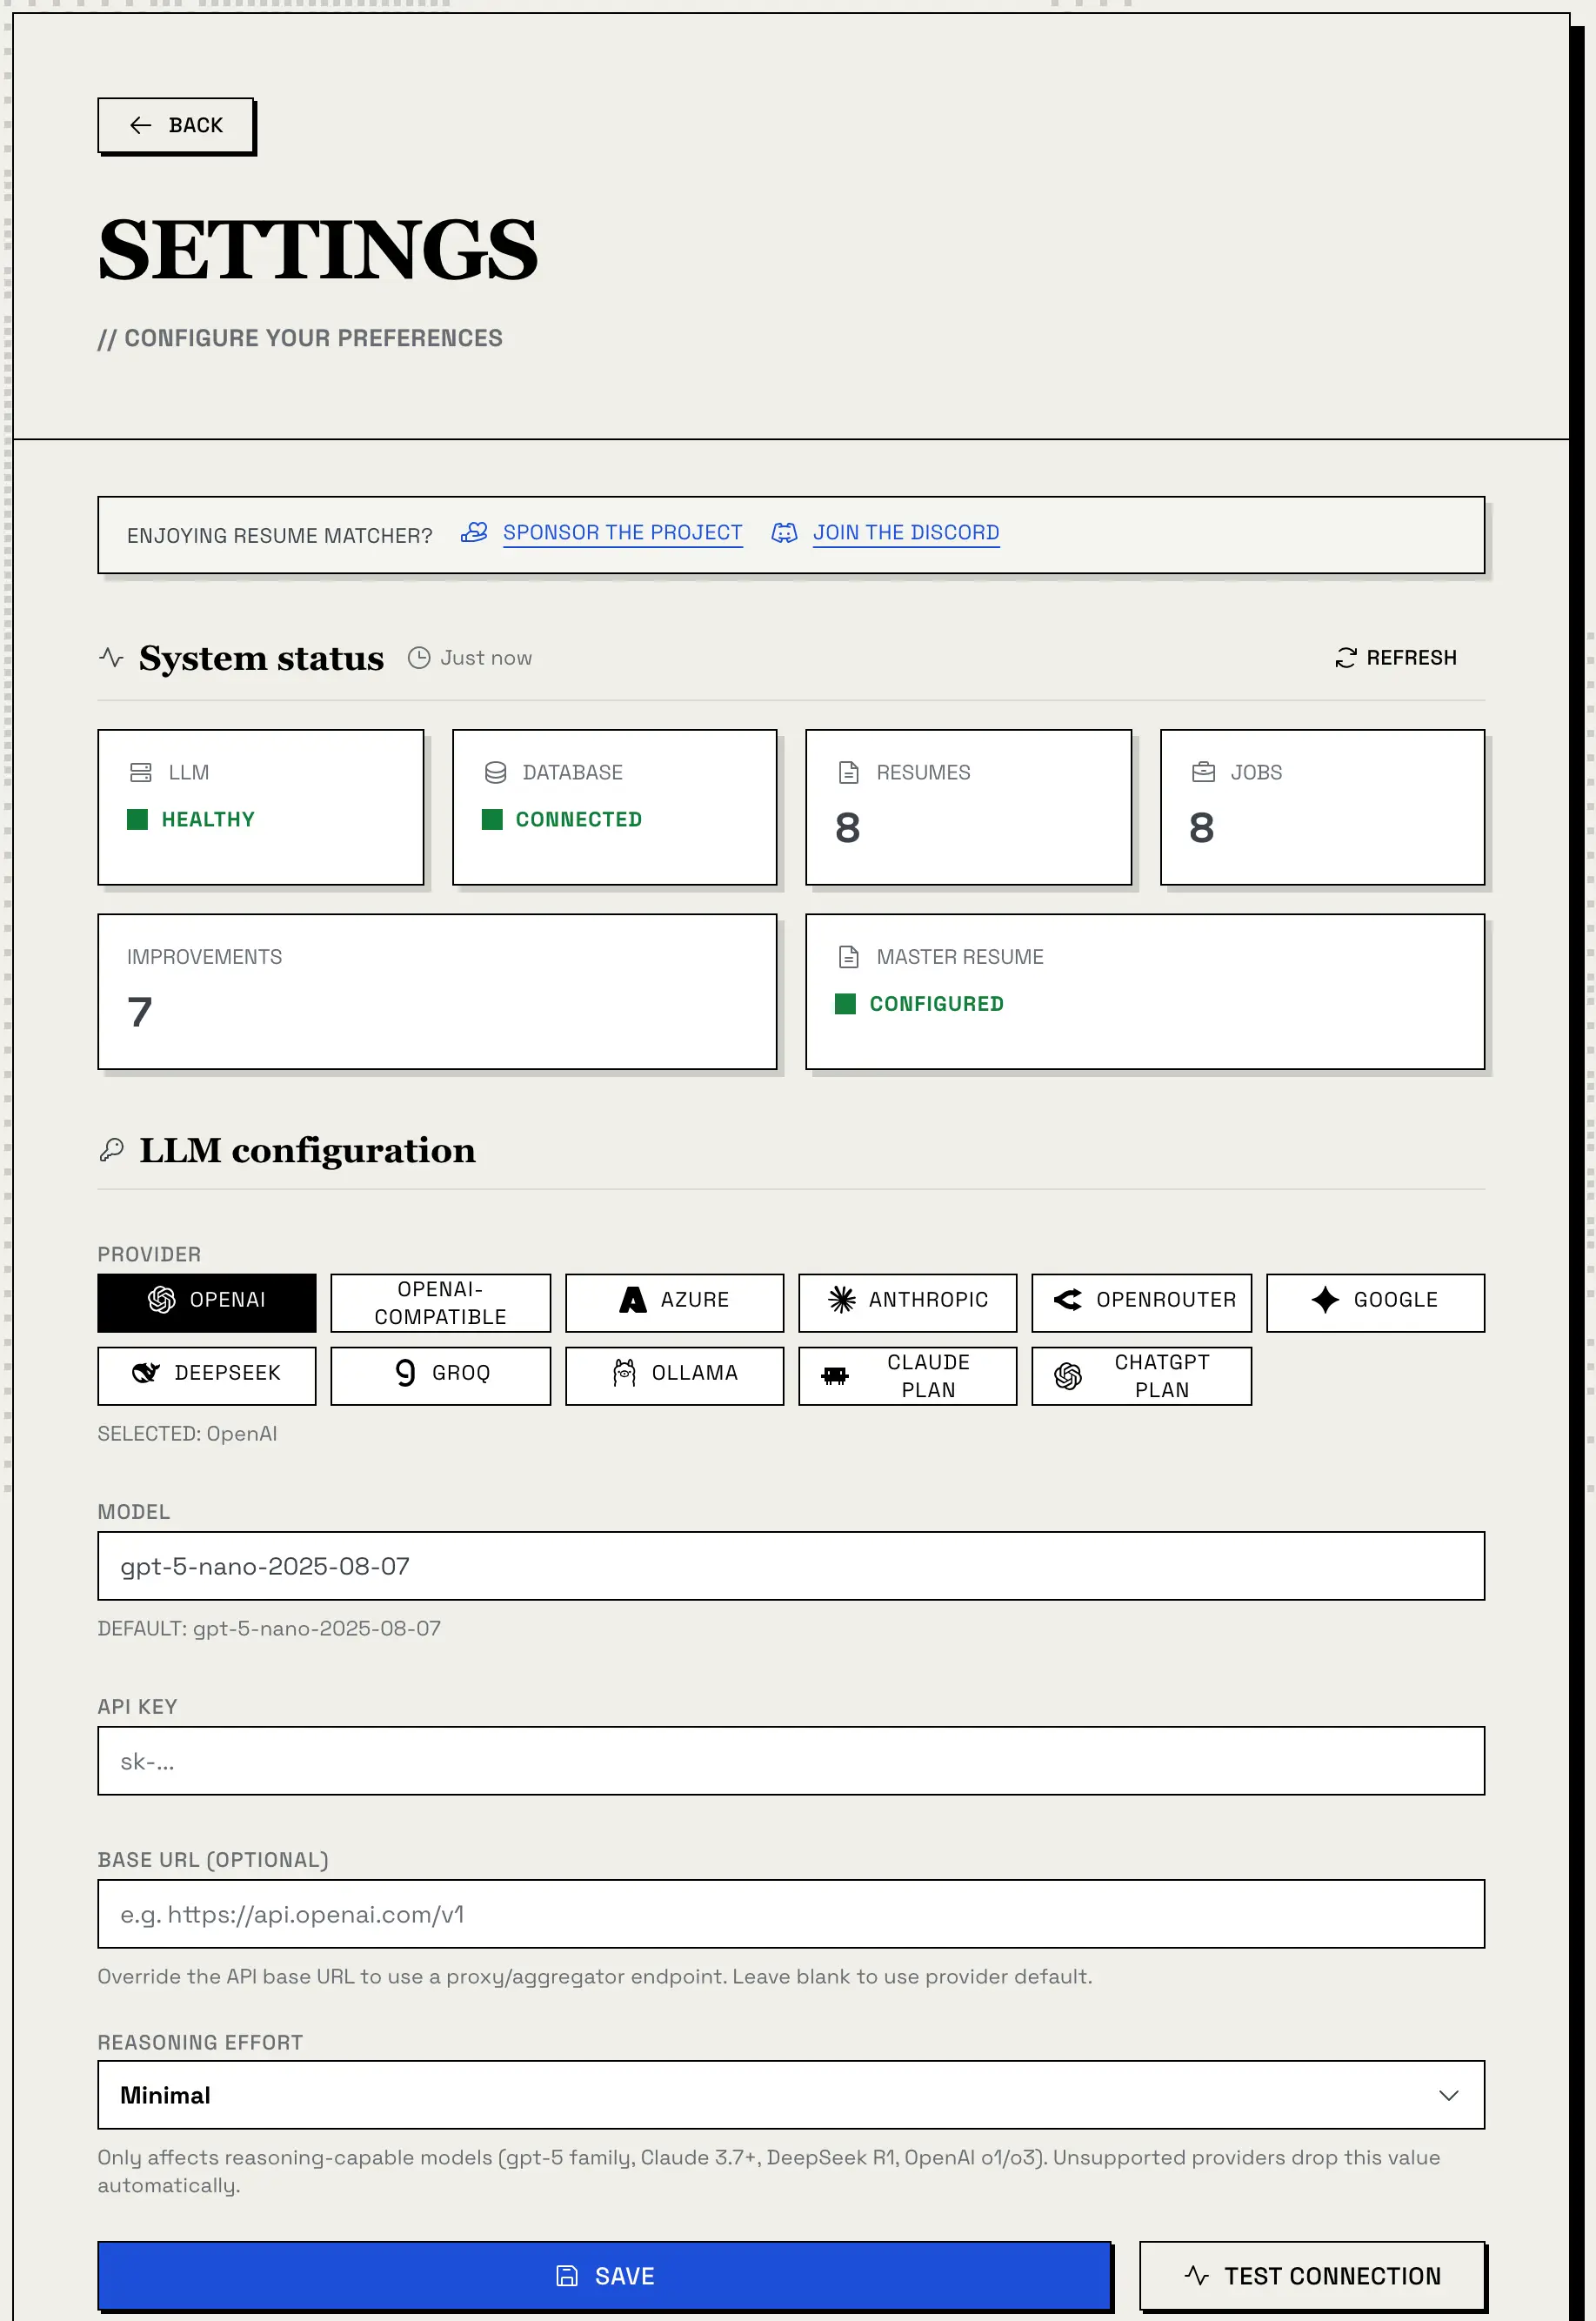
Task: Click the Master Resume document icon
Action: [x=849, y=957]
